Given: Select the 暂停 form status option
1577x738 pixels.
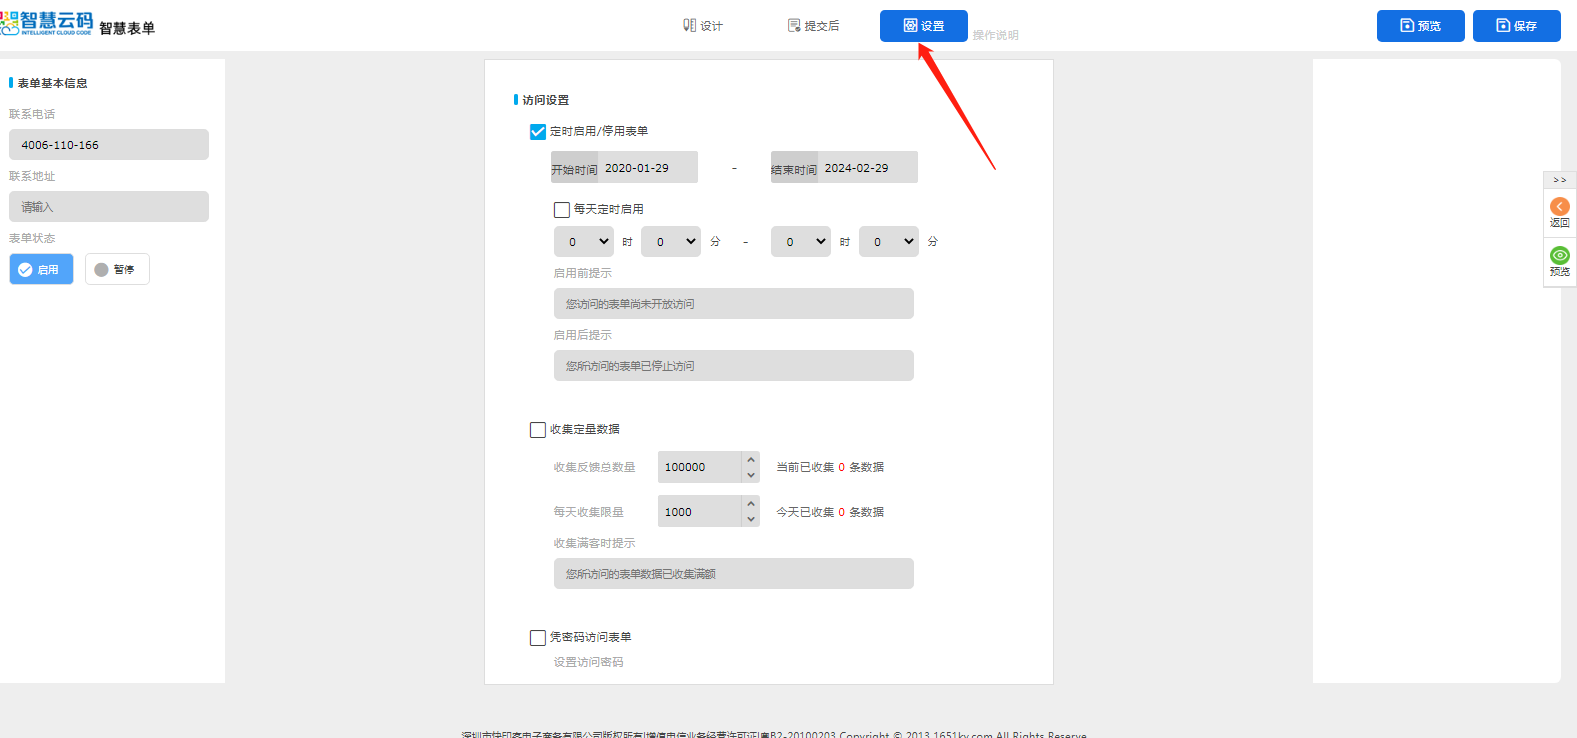Looking at the screenshot, I should point(117,270).
